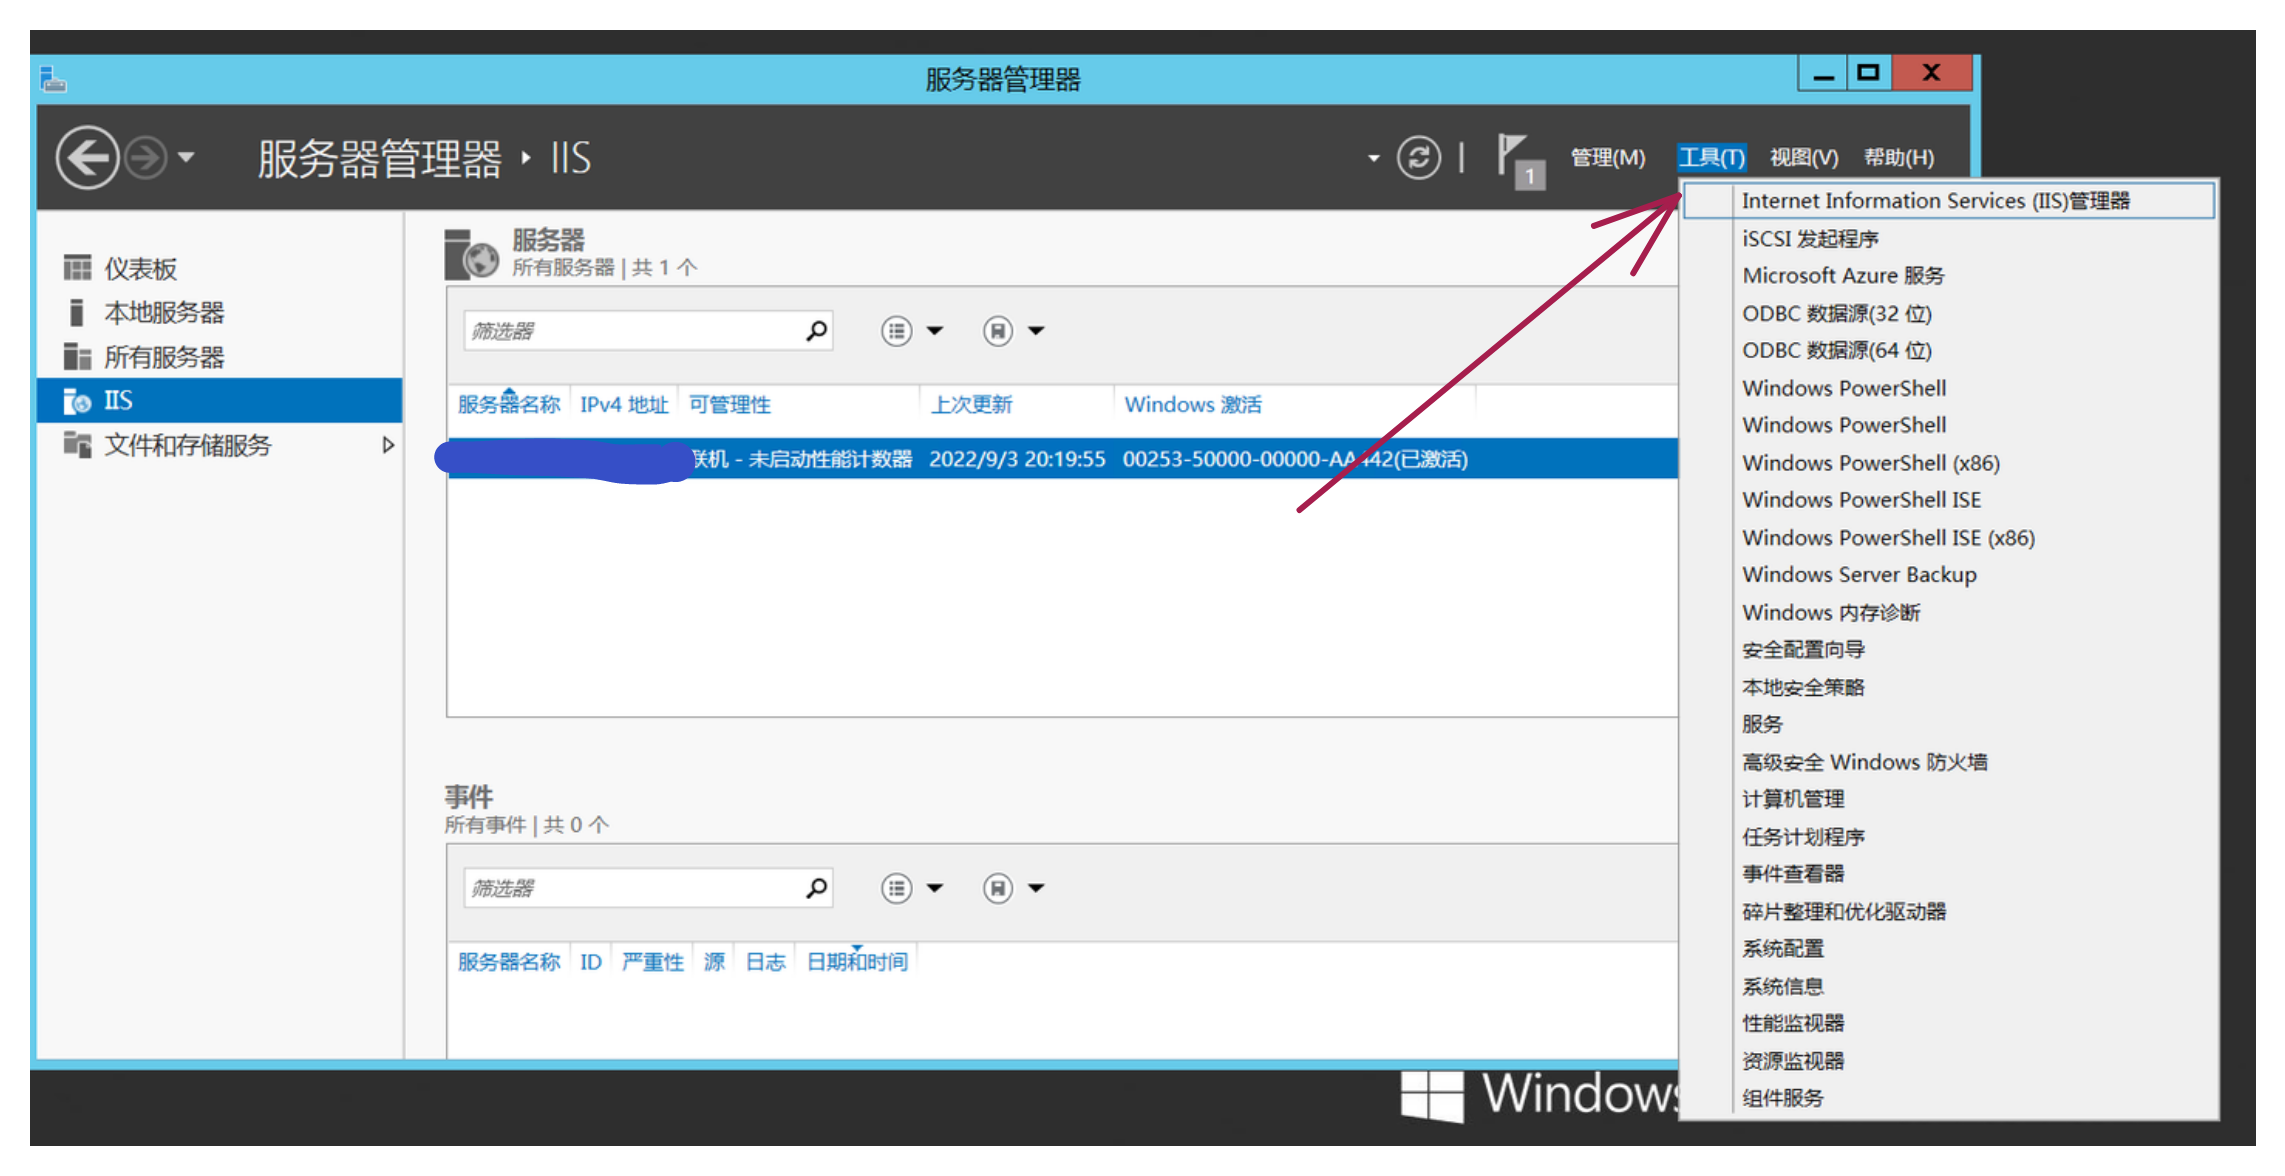Open the servers list options icon
The image size is (2285, 1176).
click(x=896, y=330)
